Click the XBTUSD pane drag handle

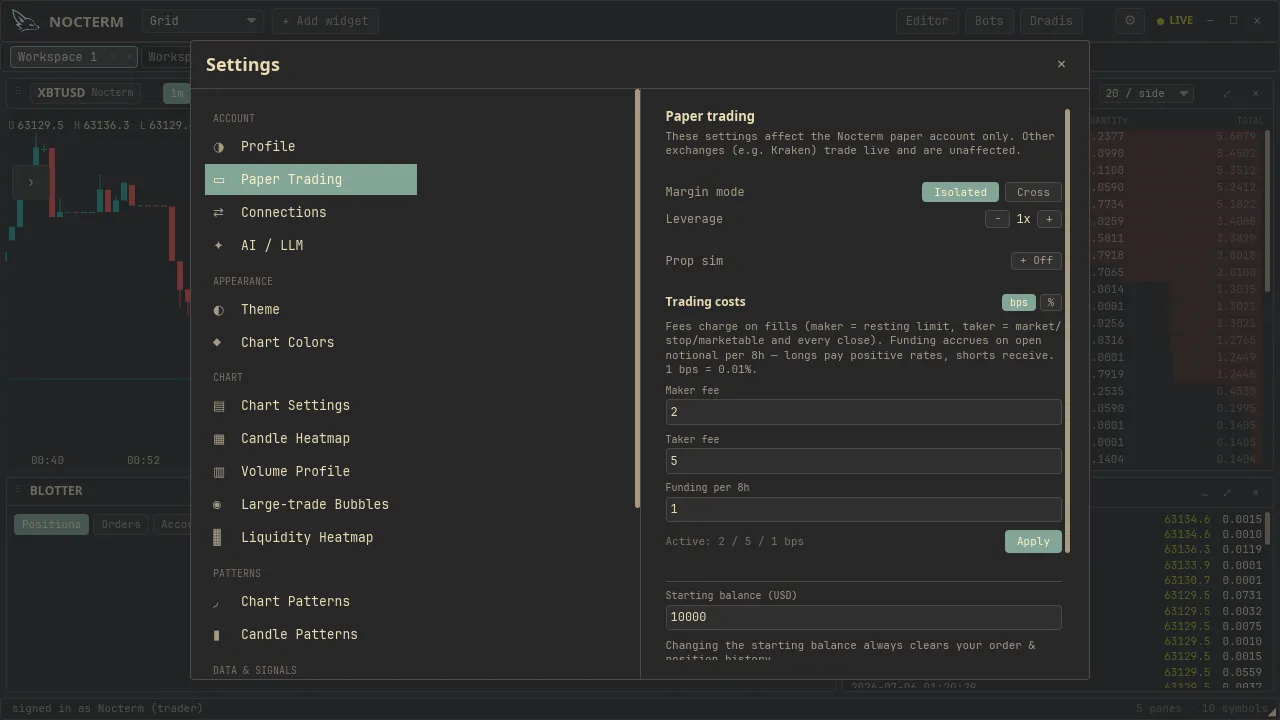18,93
